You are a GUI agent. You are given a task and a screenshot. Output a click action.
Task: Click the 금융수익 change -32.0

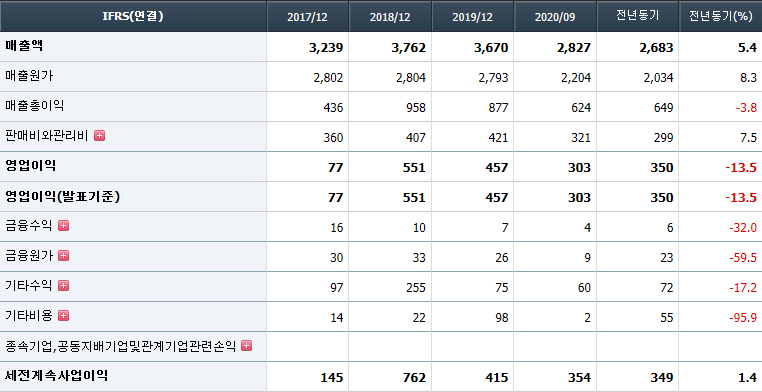point(743,228)
